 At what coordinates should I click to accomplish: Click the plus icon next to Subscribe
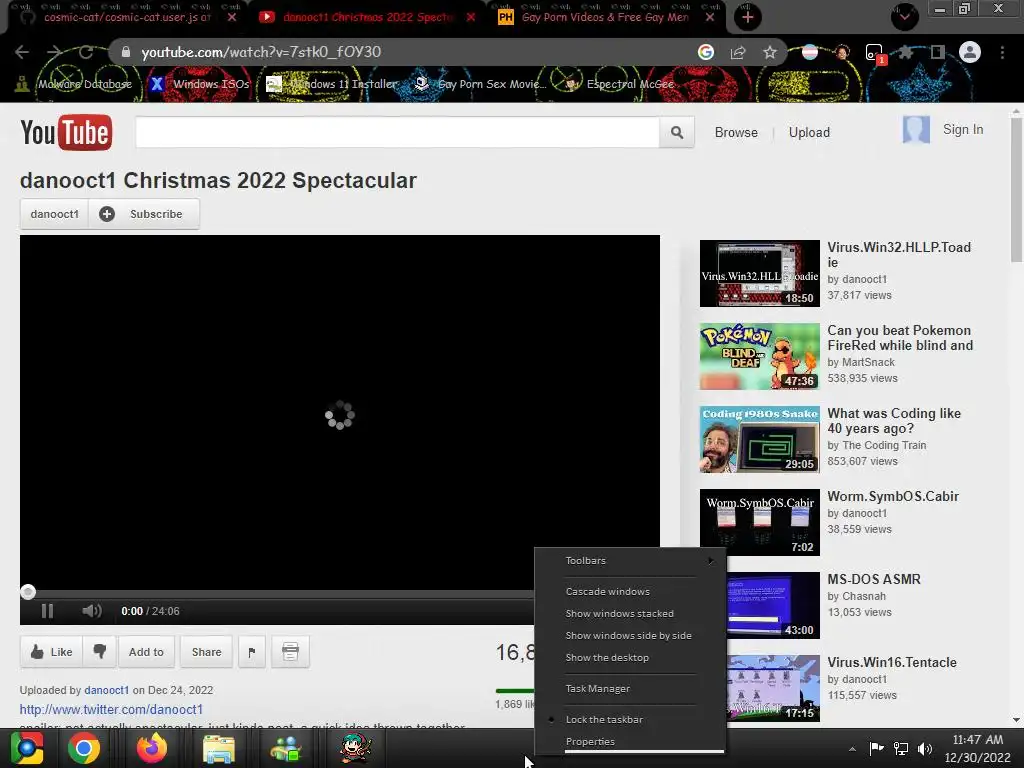[107, 214]
